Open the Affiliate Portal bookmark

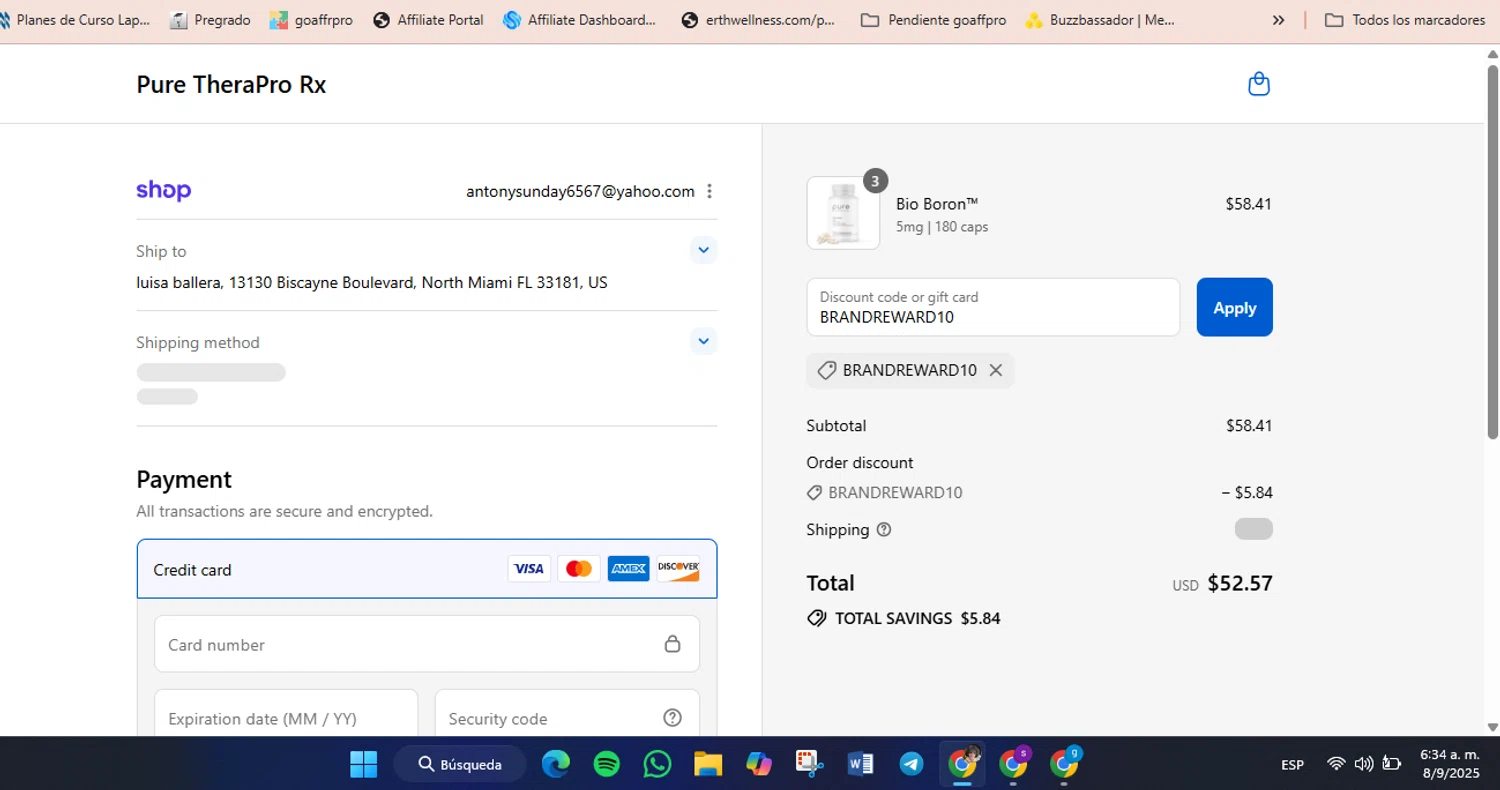pyautogui.click(x=428, y=20)
